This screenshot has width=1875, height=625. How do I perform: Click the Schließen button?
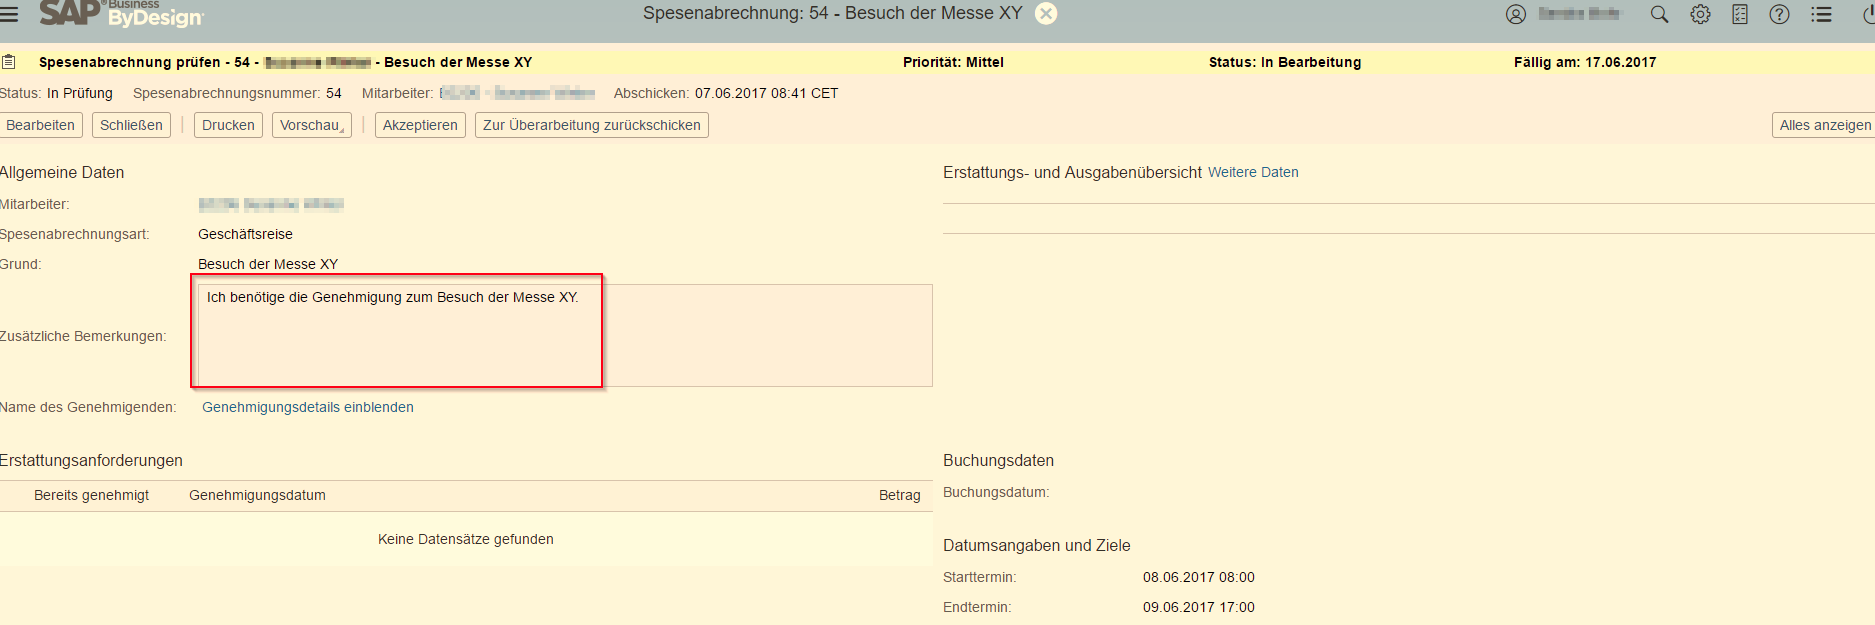pyautogui.click(x=131, y=125)
